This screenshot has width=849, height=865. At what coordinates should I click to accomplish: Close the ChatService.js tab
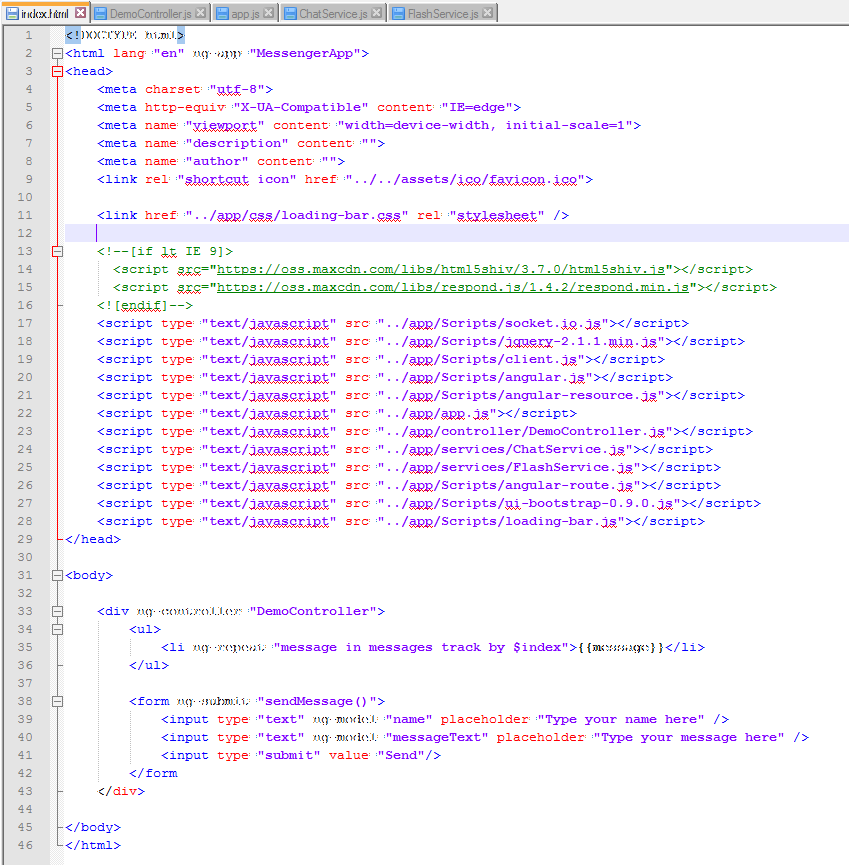(x=377, y=12)
